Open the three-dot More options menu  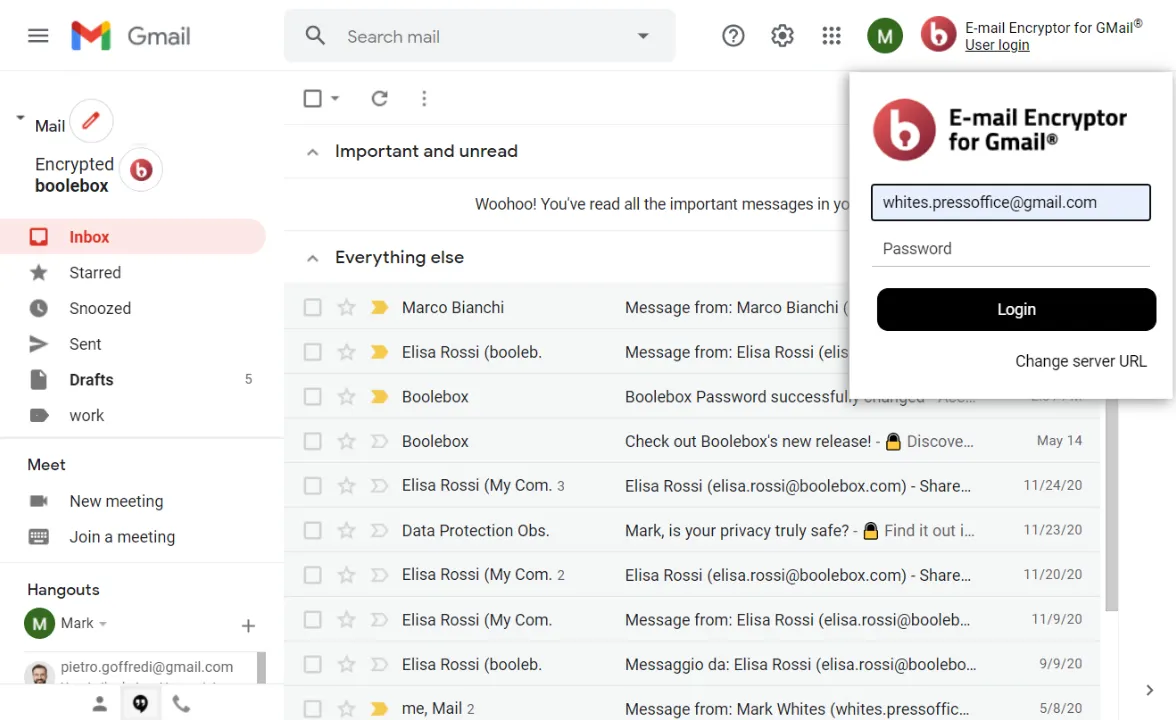tap(424, 98)
